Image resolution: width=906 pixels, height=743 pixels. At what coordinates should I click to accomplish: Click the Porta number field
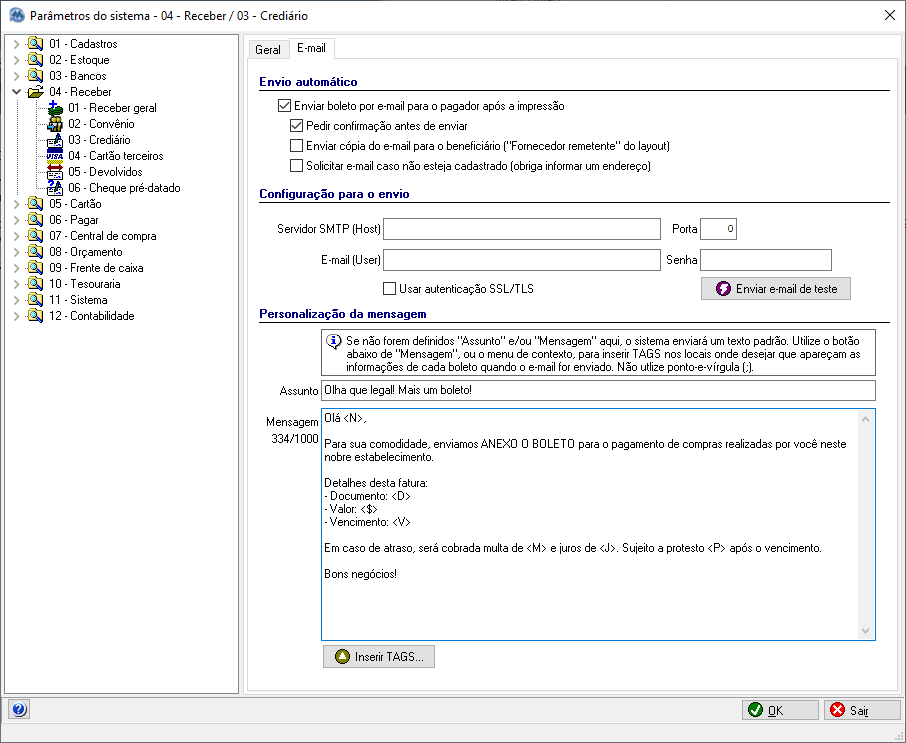click(718, 229)
